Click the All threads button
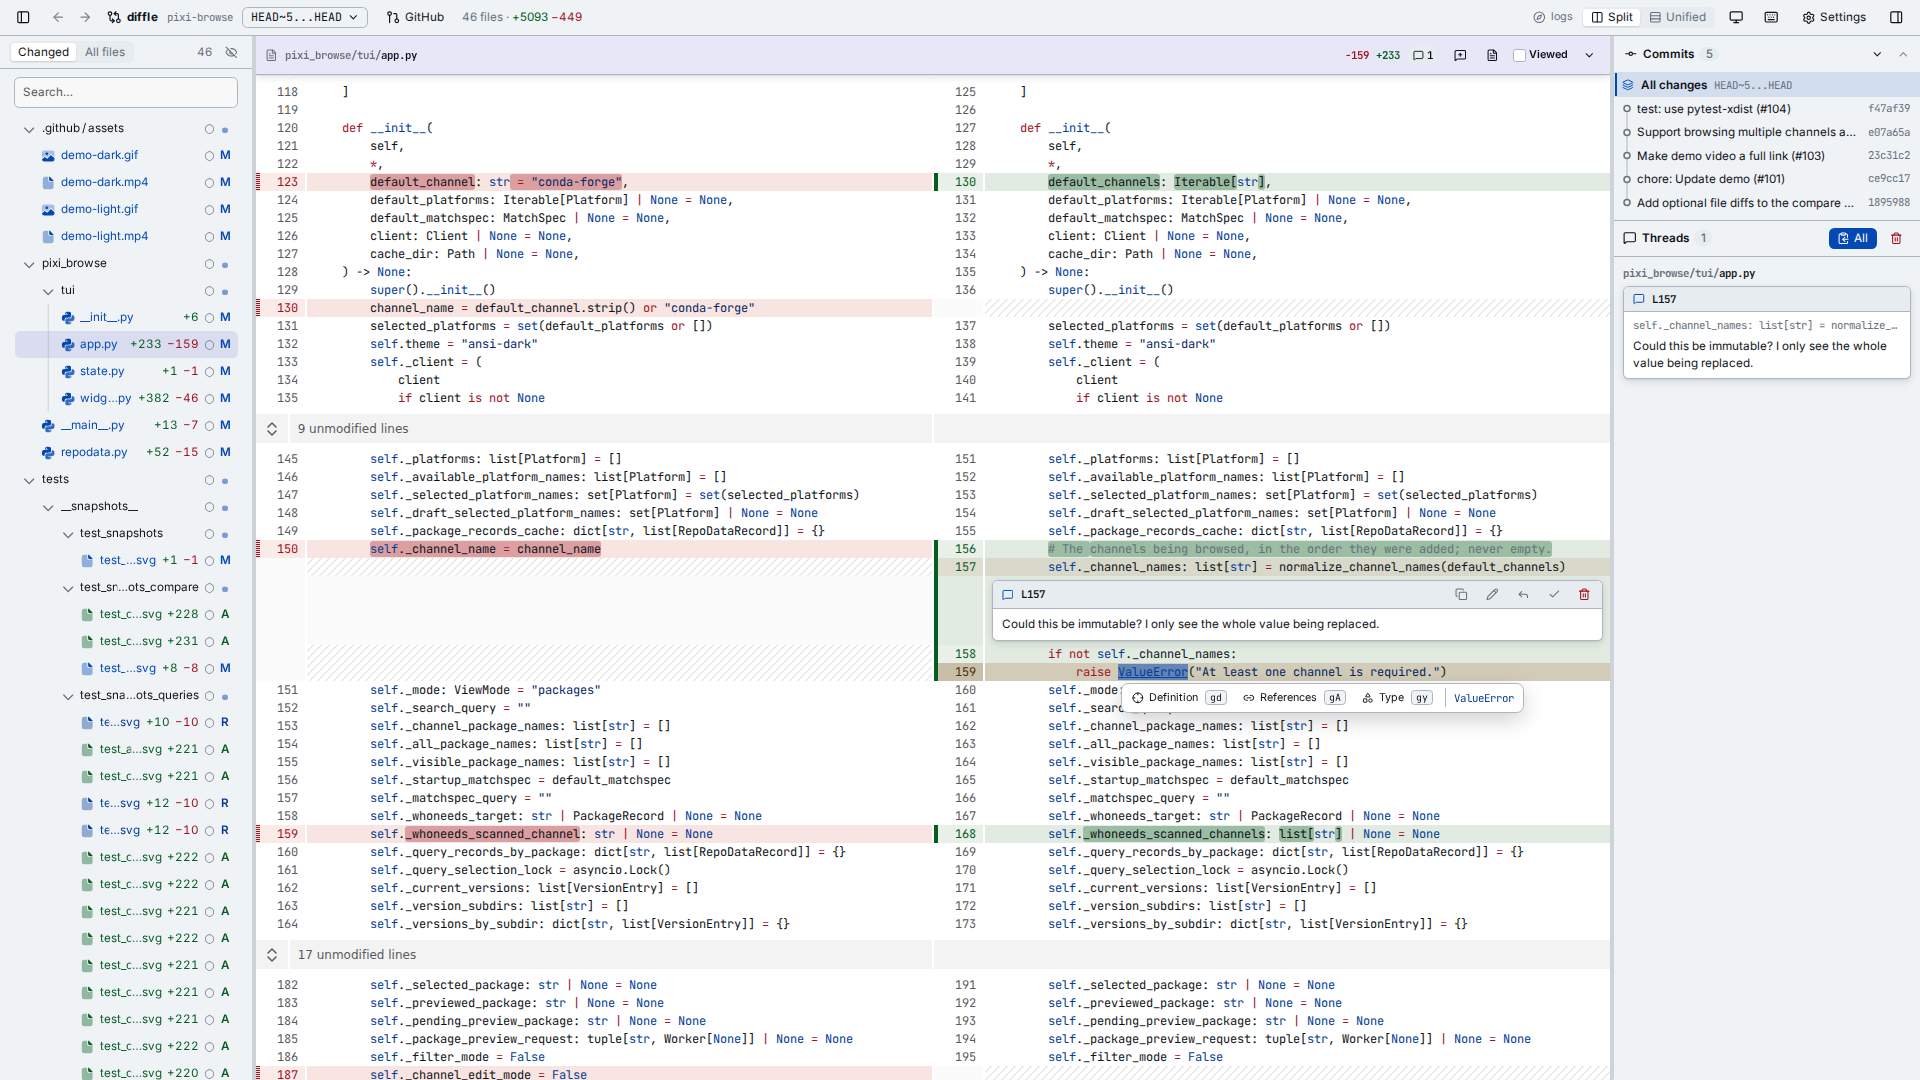The height and width of the screenshot is (1080, 1920). tap(1852, 238)
